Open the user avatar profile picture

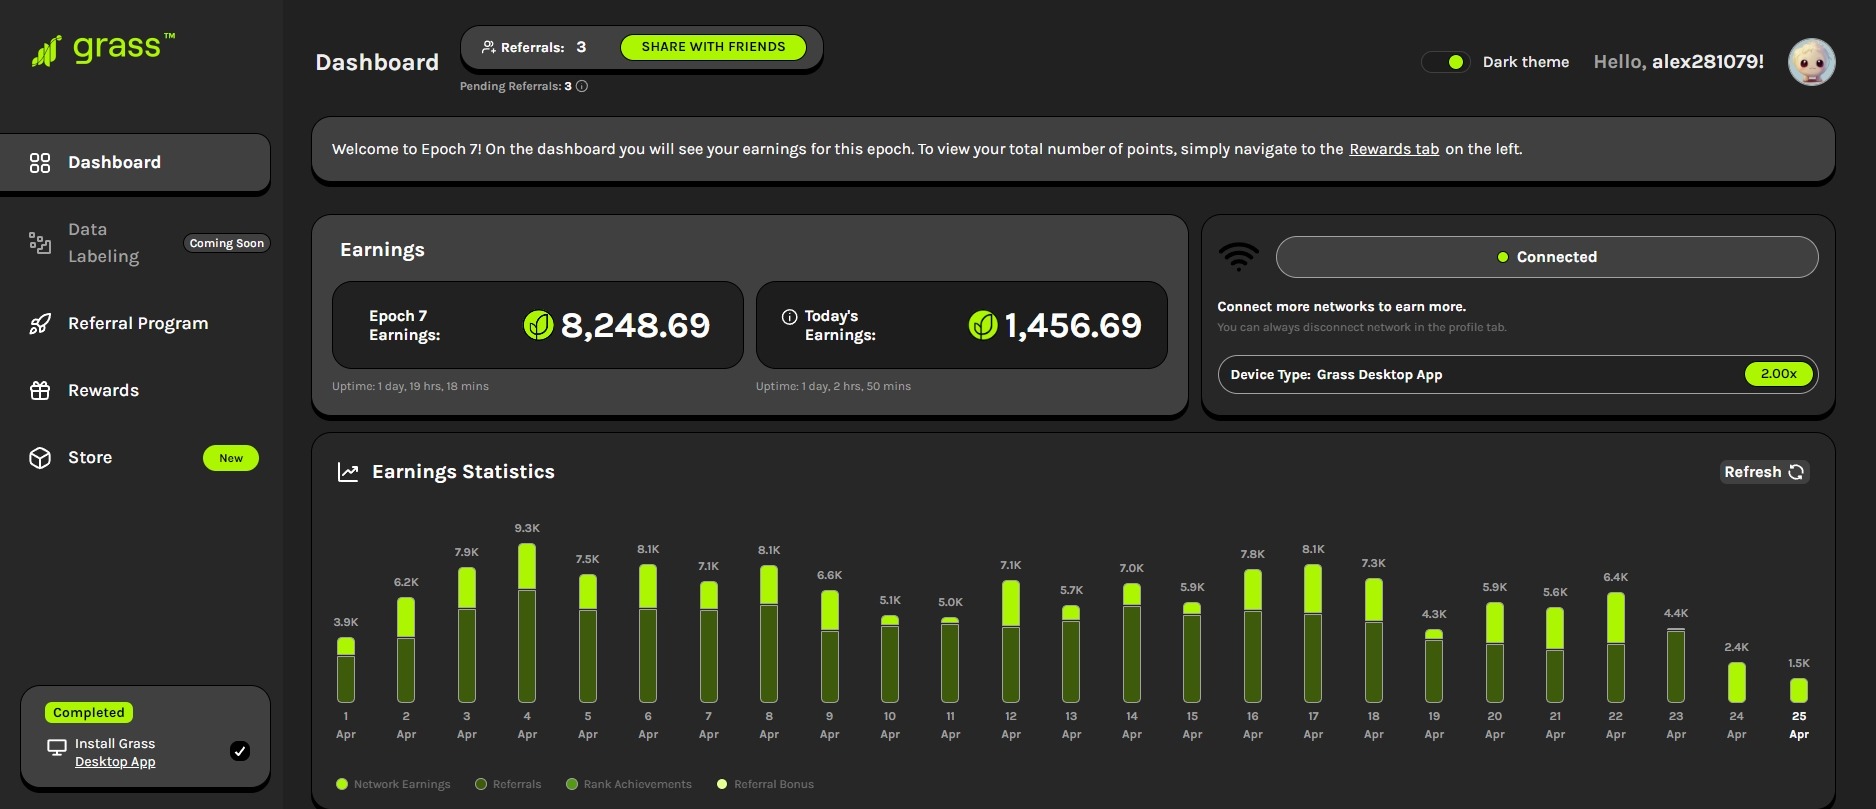click(1811, 62)
